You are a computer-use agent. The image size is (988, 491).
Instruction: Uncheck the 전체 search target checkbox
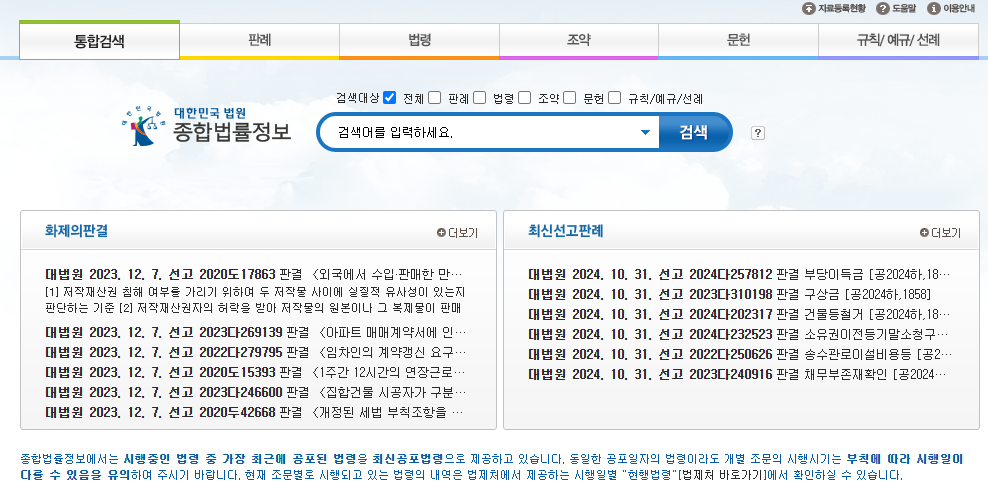pos(389,98)
